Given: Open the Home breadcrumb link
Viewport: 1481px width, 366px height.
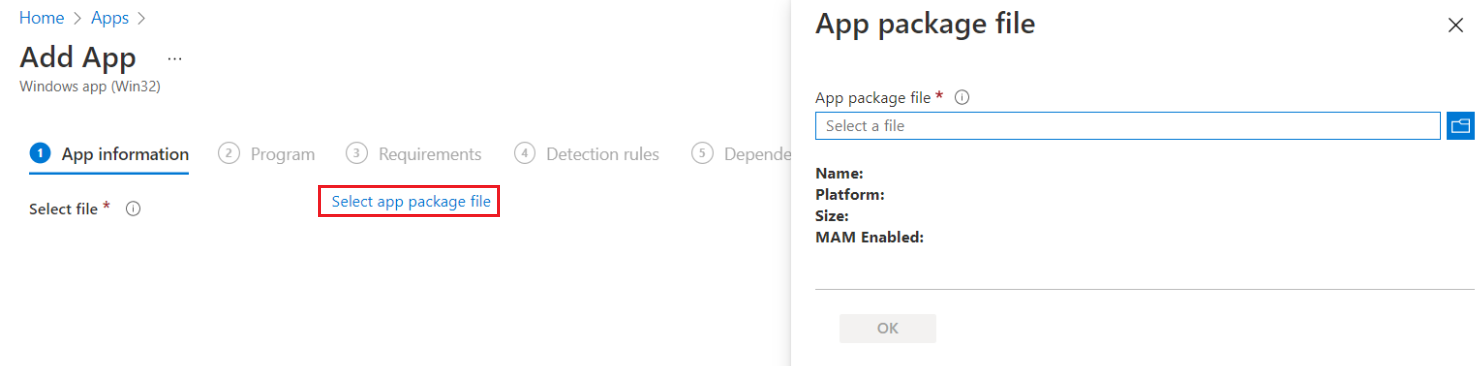Looking at the screenshot, I should 41,18.
